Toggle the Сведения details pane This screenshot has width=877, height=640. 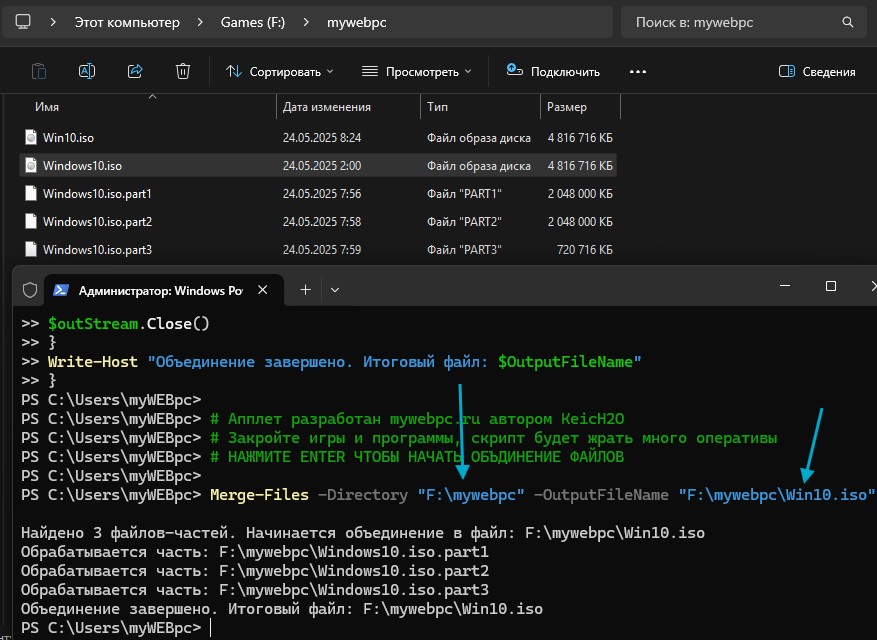[817, 72]
